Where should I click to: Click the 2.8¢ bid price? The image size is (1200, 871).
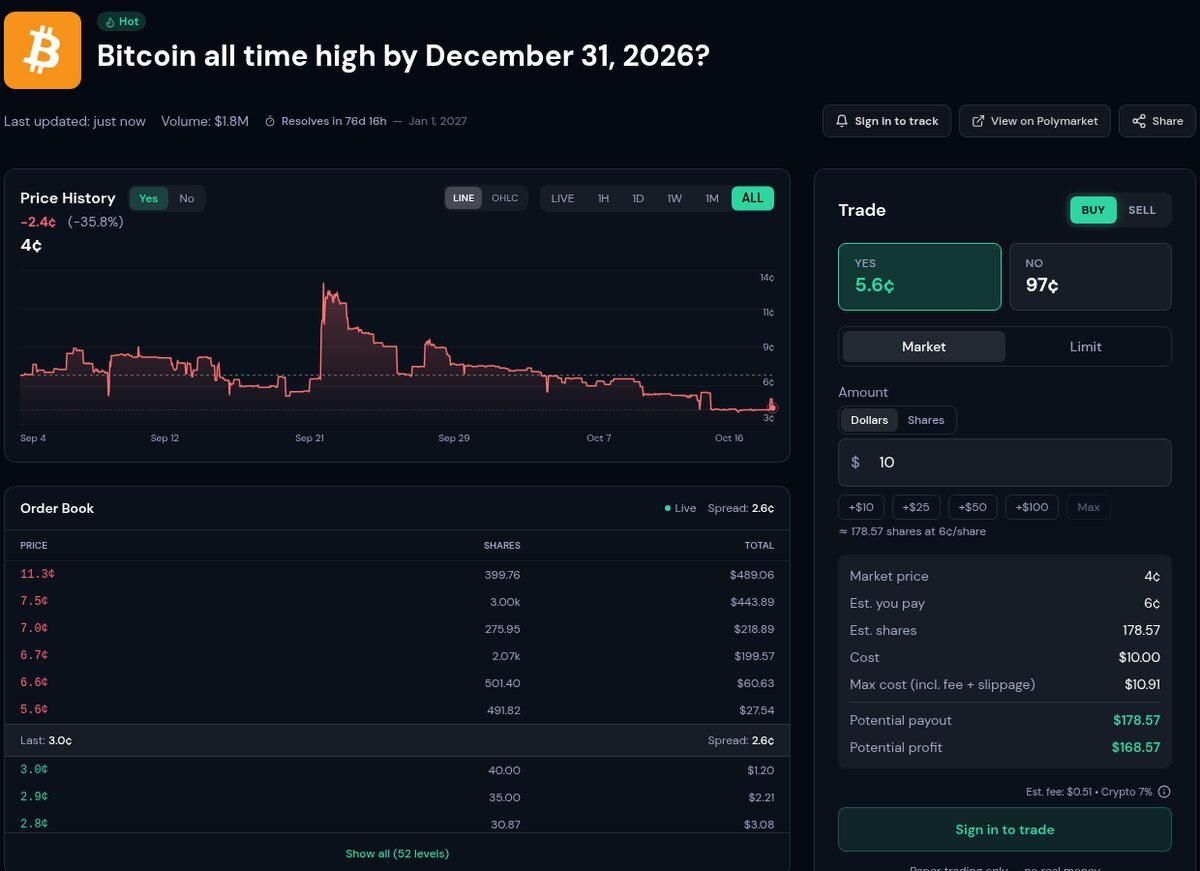pyautogui.click(x=34, y=824)
